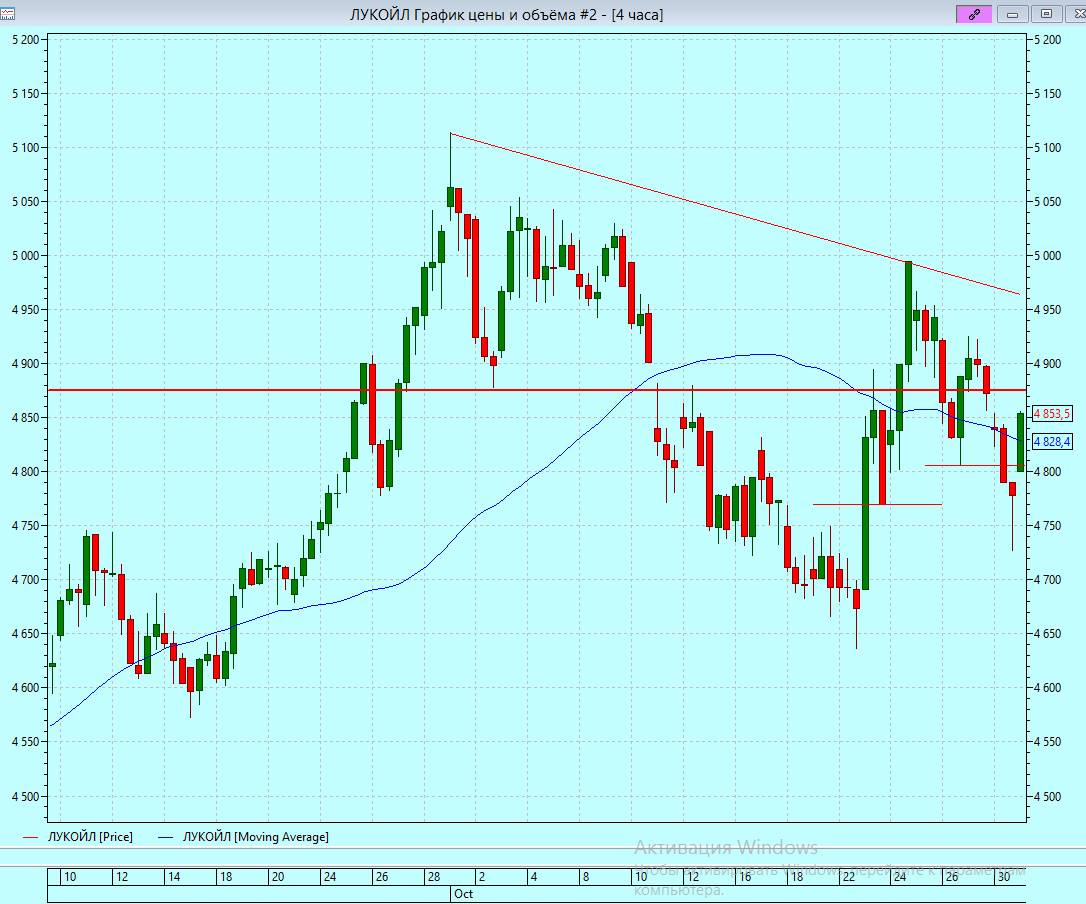Click 5 150 on the right price axis
1086x904 pixels.
click(x=1047, y=94)
